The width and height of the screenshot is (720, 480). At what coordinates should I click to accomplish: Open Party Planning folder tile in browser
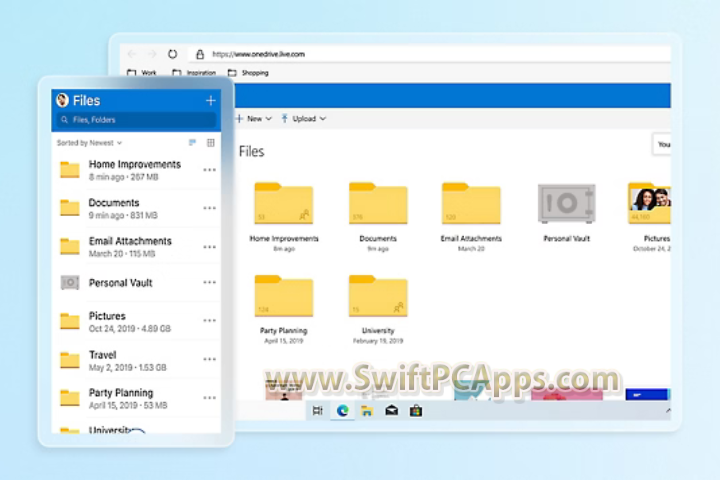[x=284, y=309]
